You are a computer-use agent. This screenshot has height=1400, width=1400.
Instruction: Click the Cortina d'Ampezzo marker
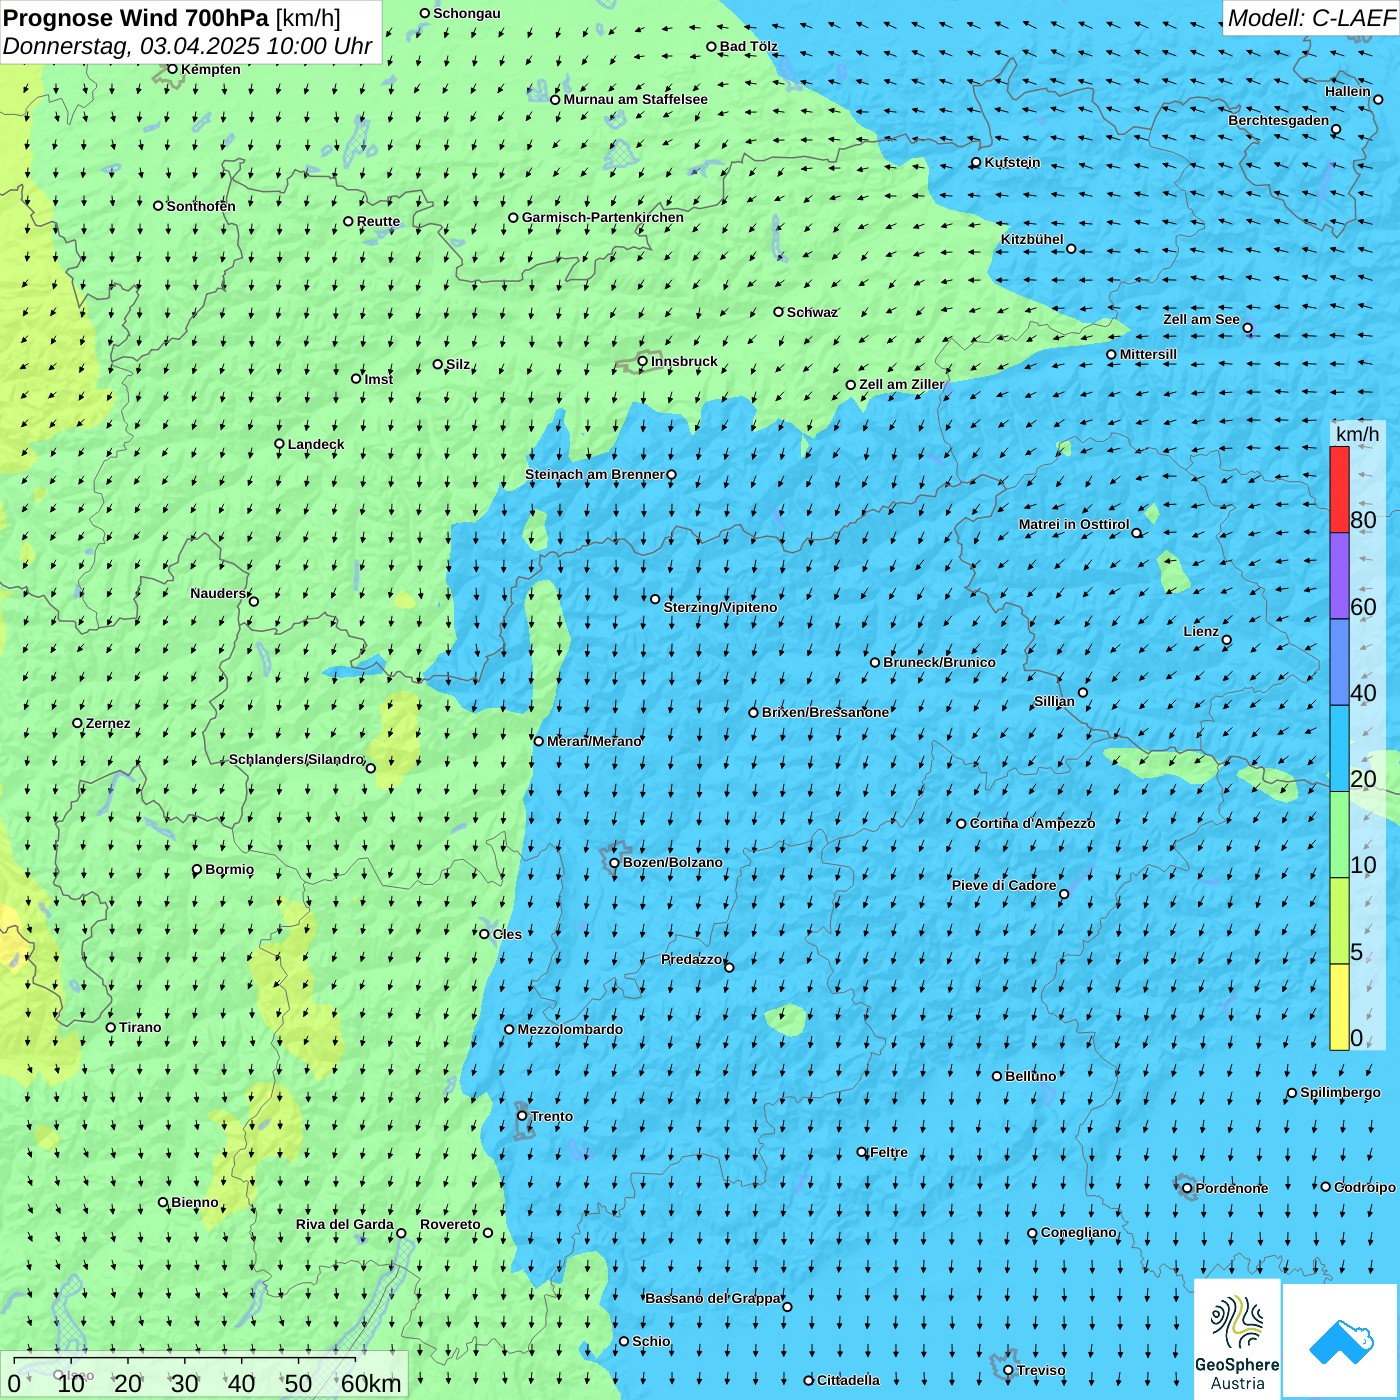click(961, 824)
